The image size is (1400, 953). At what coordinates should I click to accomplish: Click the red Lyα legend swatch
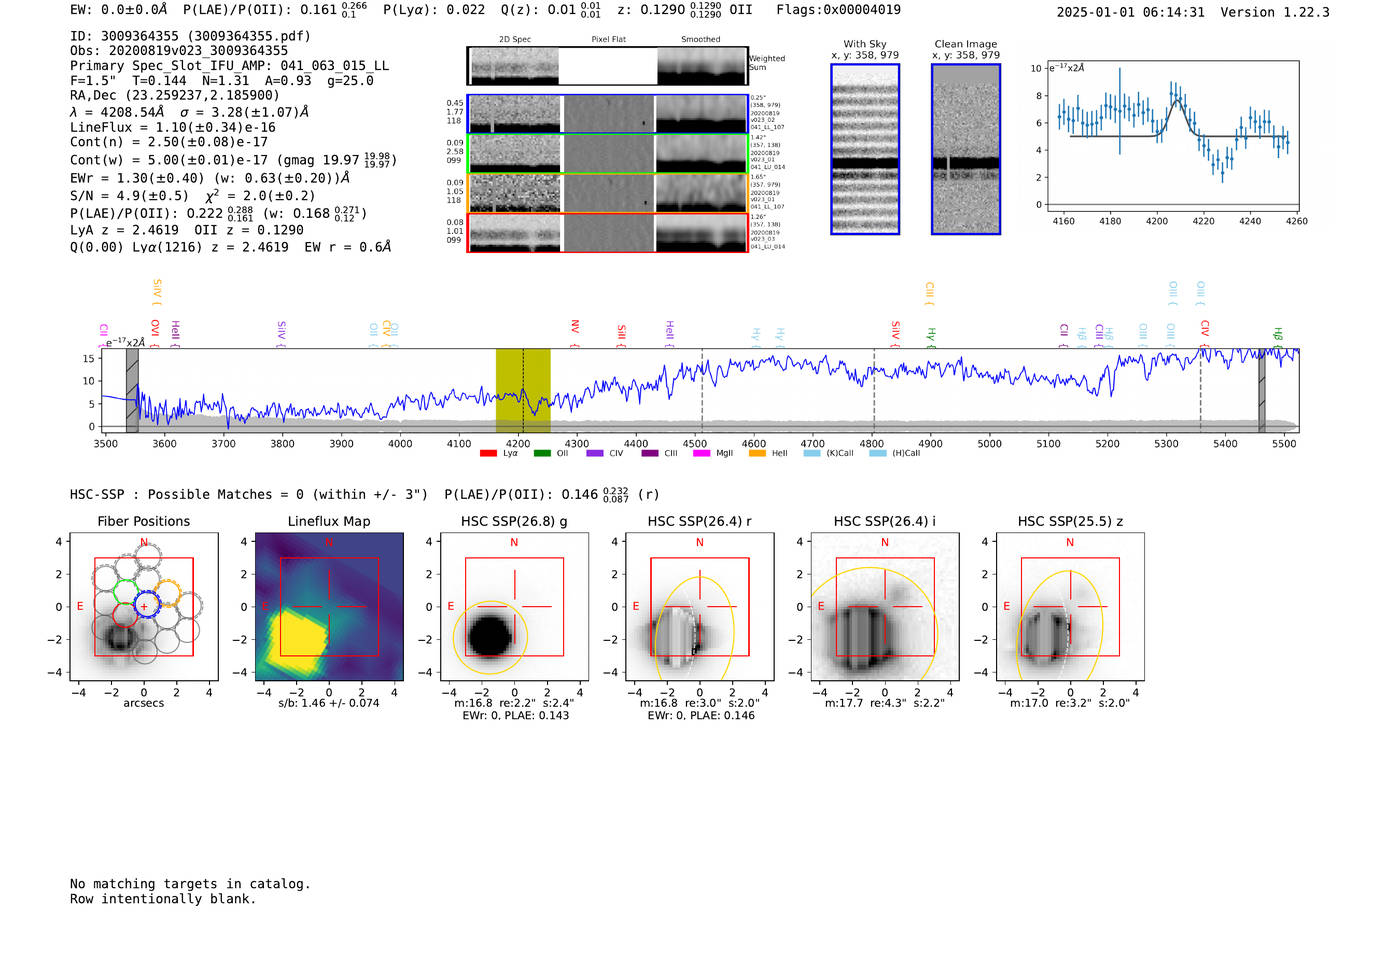pyautogui.click(x=488, y=453)
